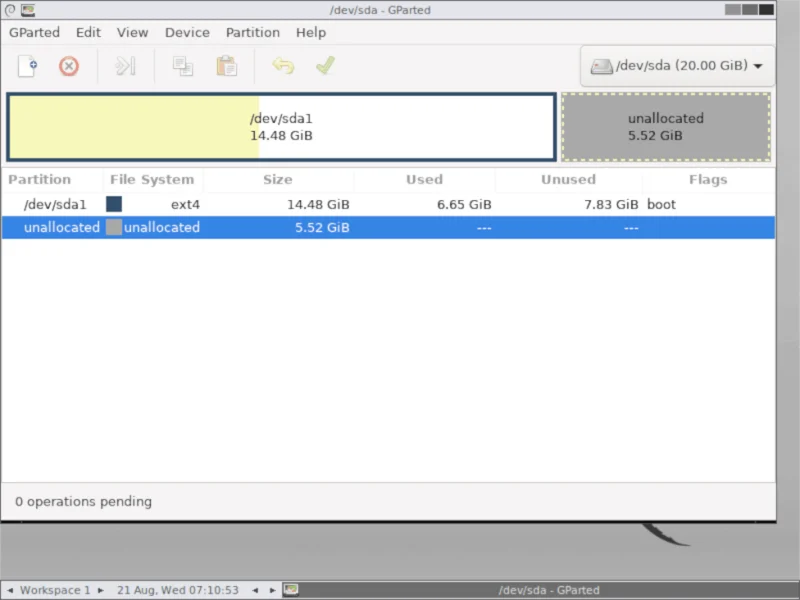The image size is (800, 600).
Task: Open the Device menu
Action: (x=187, y=33)
